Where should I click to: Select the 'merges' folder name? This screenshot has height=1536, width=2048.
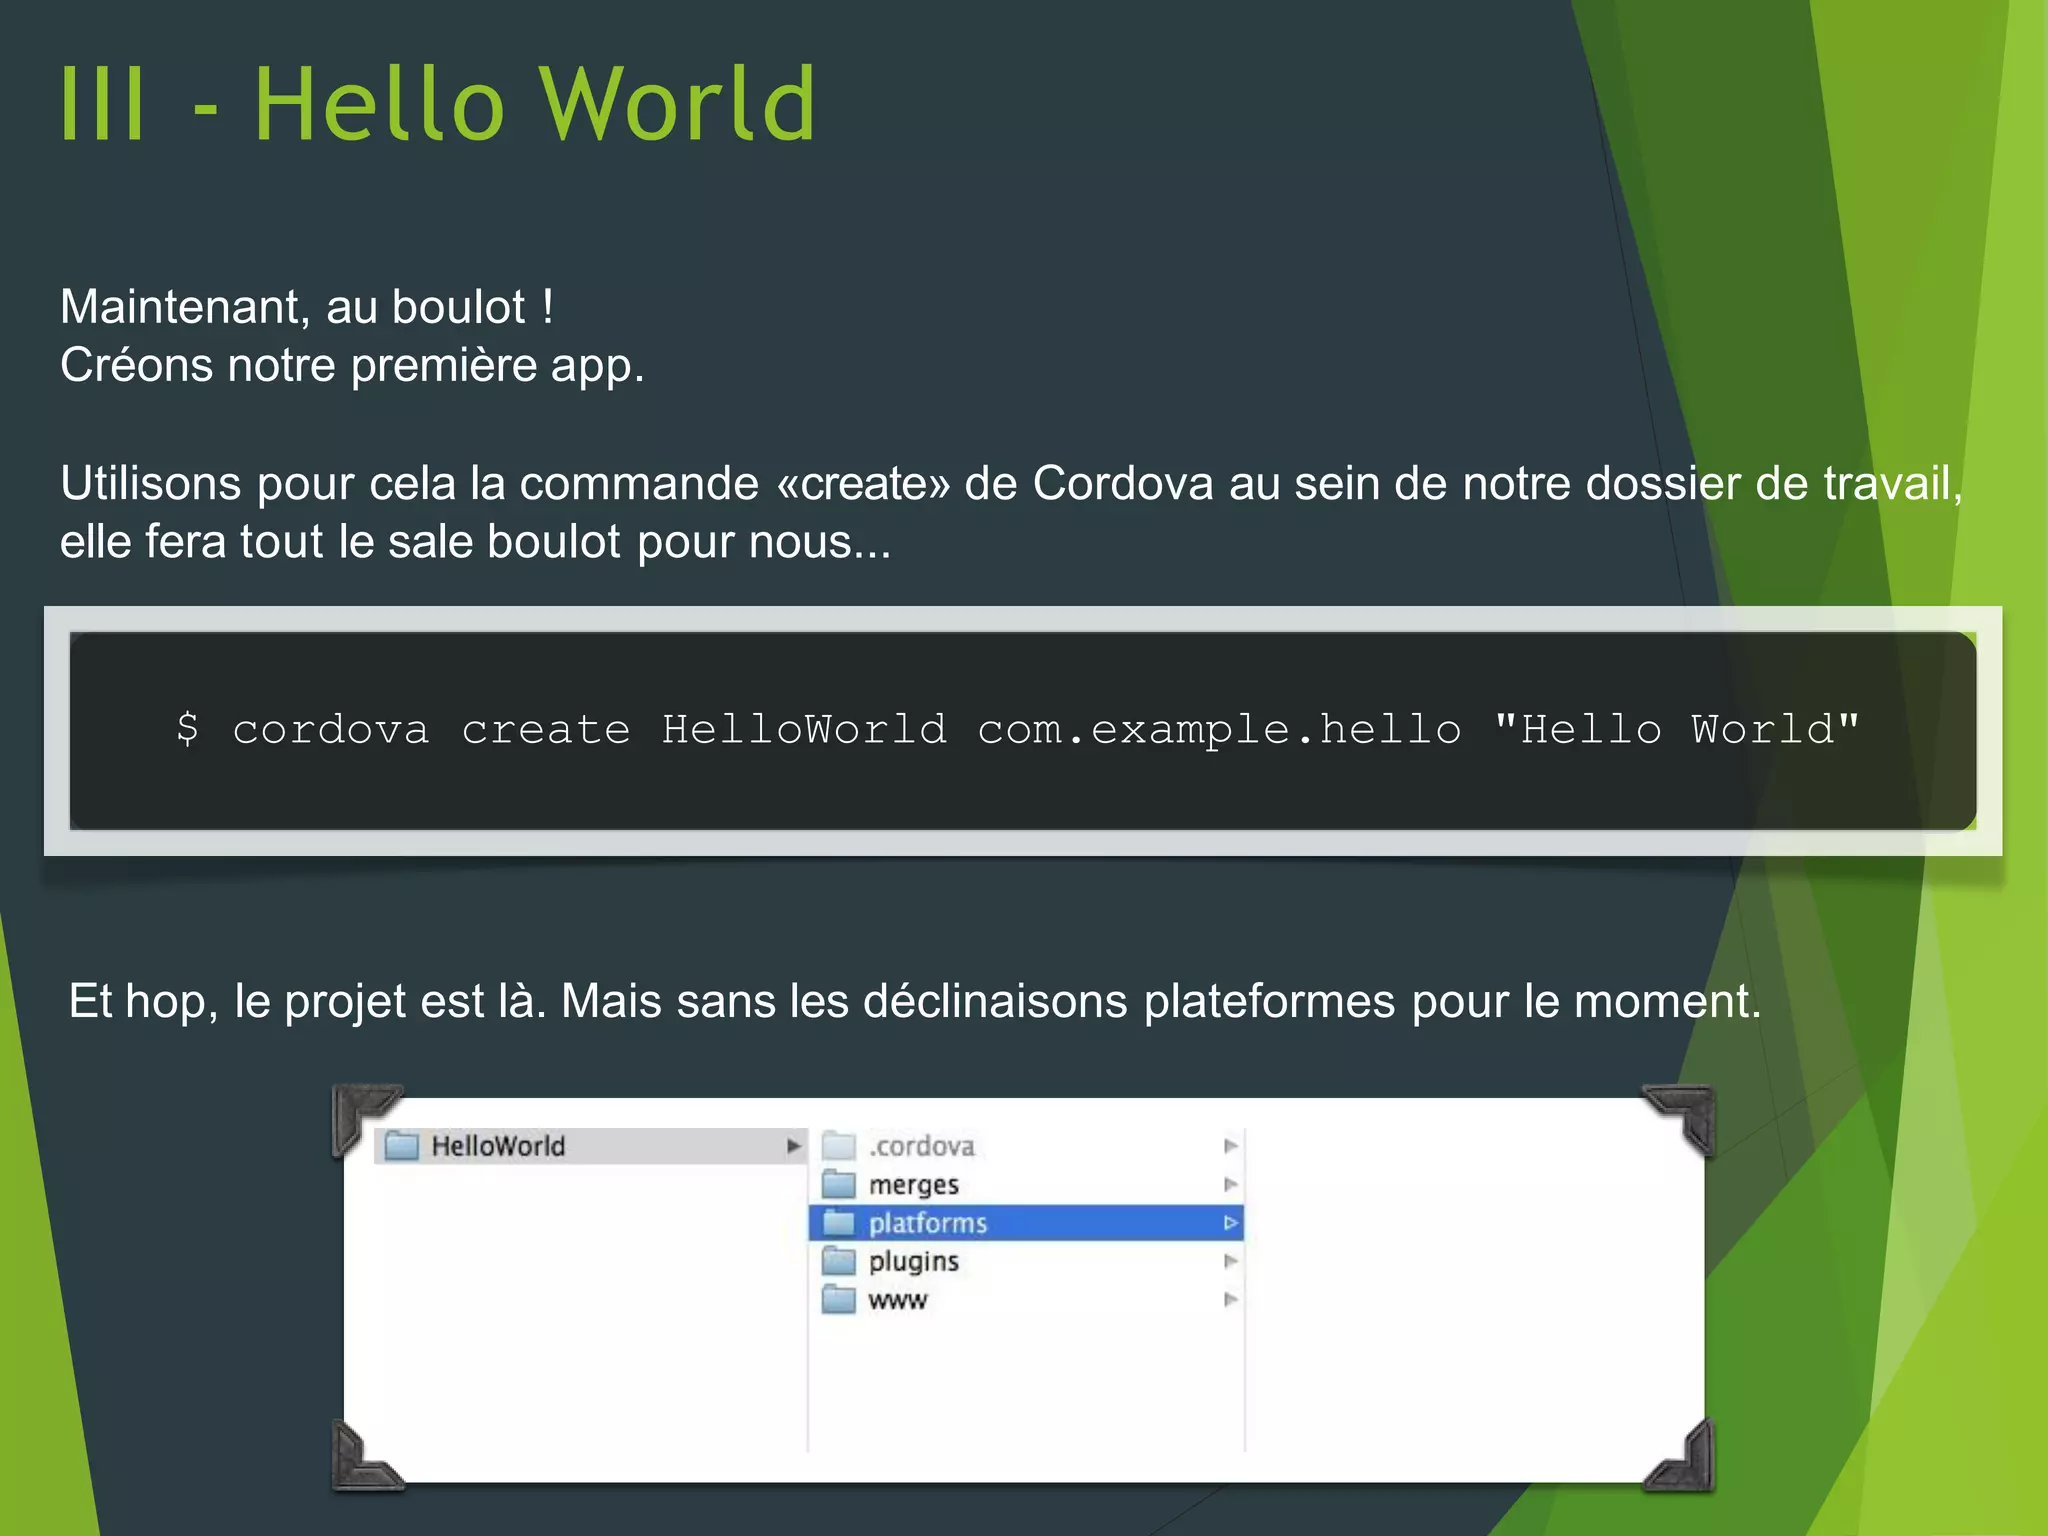point(914,1185)
